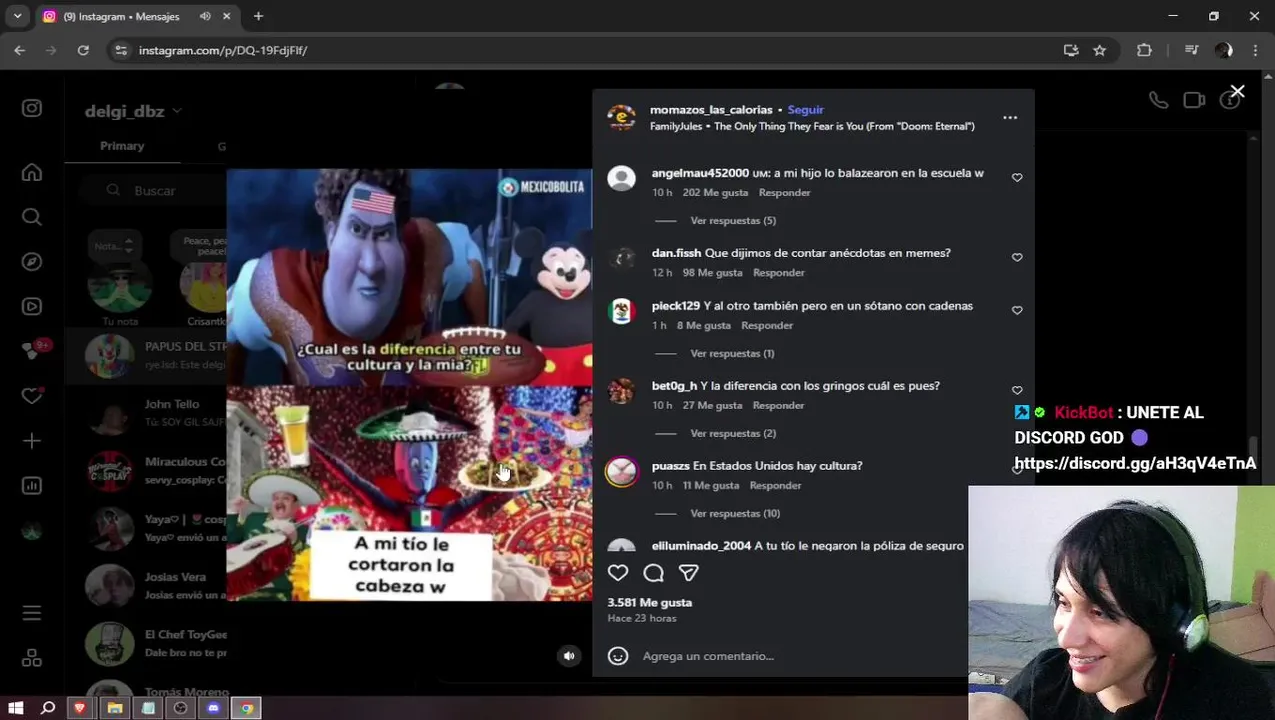Screen dimensions: 1275x720
Task: Open puaszs profile avatar in the comments
Action: point(621,472)
